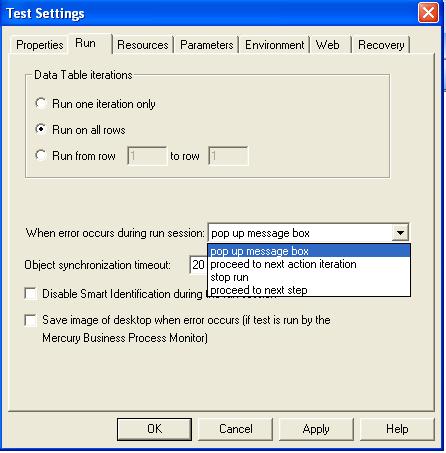Choose 'stop run' from the list
Screen dimensions: 446x453
pos(309,277)
